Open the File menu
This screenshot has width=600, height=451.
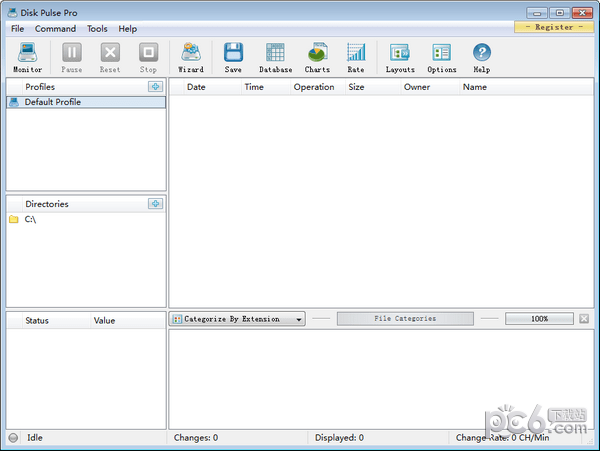point(18,29)
